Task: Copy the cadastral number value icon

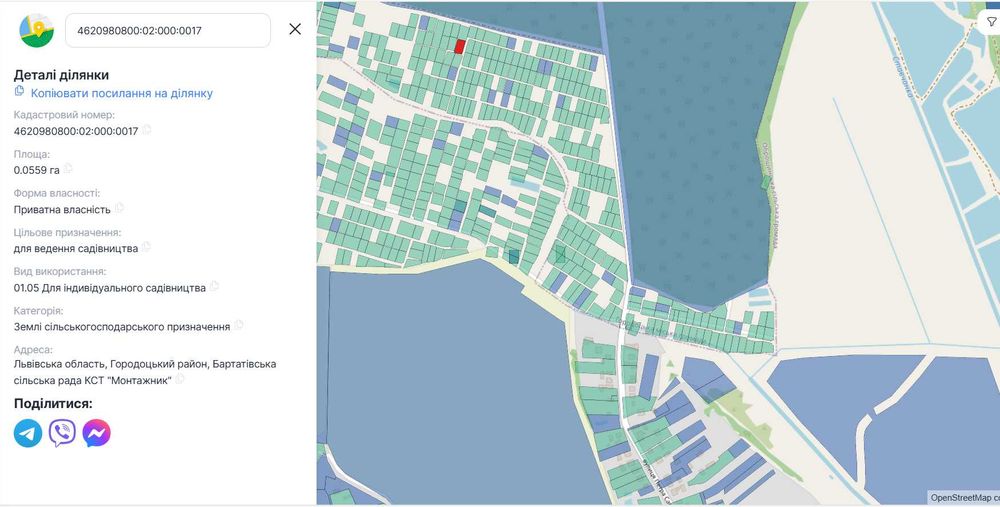Action: tap(147, 130)
